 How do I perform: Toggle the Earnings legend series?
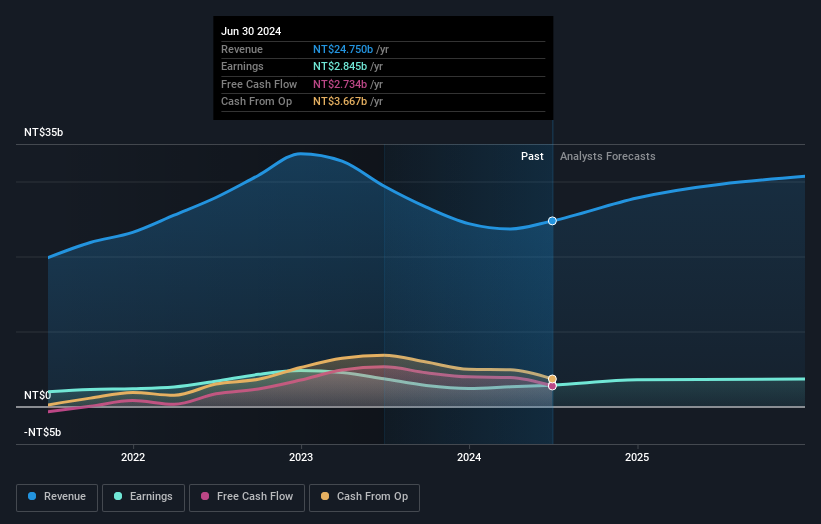pos(143,497)
